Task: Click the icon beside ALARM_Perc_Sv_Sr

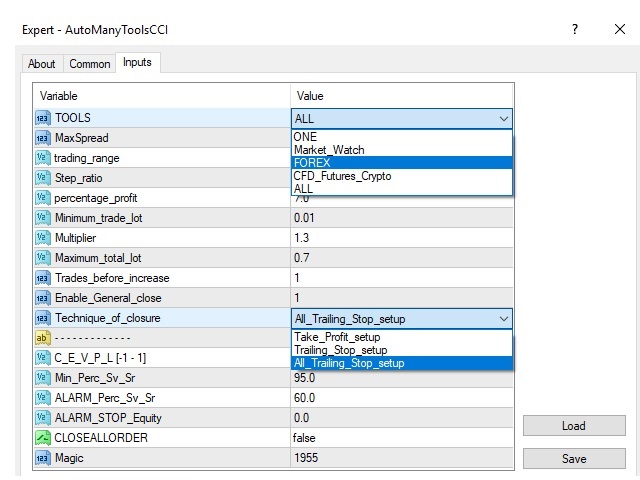Action: point(43,398)
